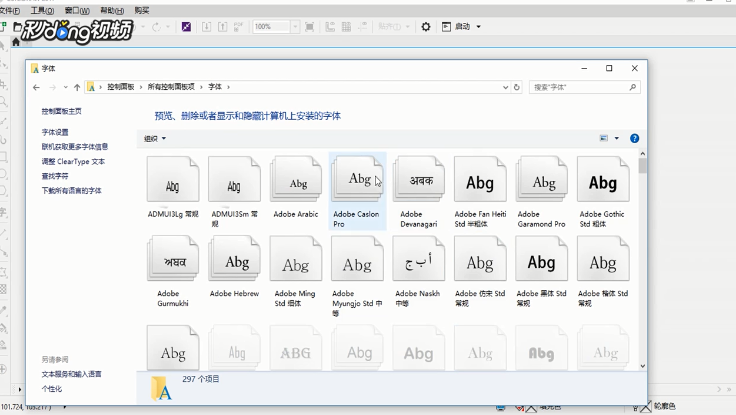Viewport: 736px width, 415px height.
Task: Refresh the Fonts folder view
Action: tap(517, 87)
